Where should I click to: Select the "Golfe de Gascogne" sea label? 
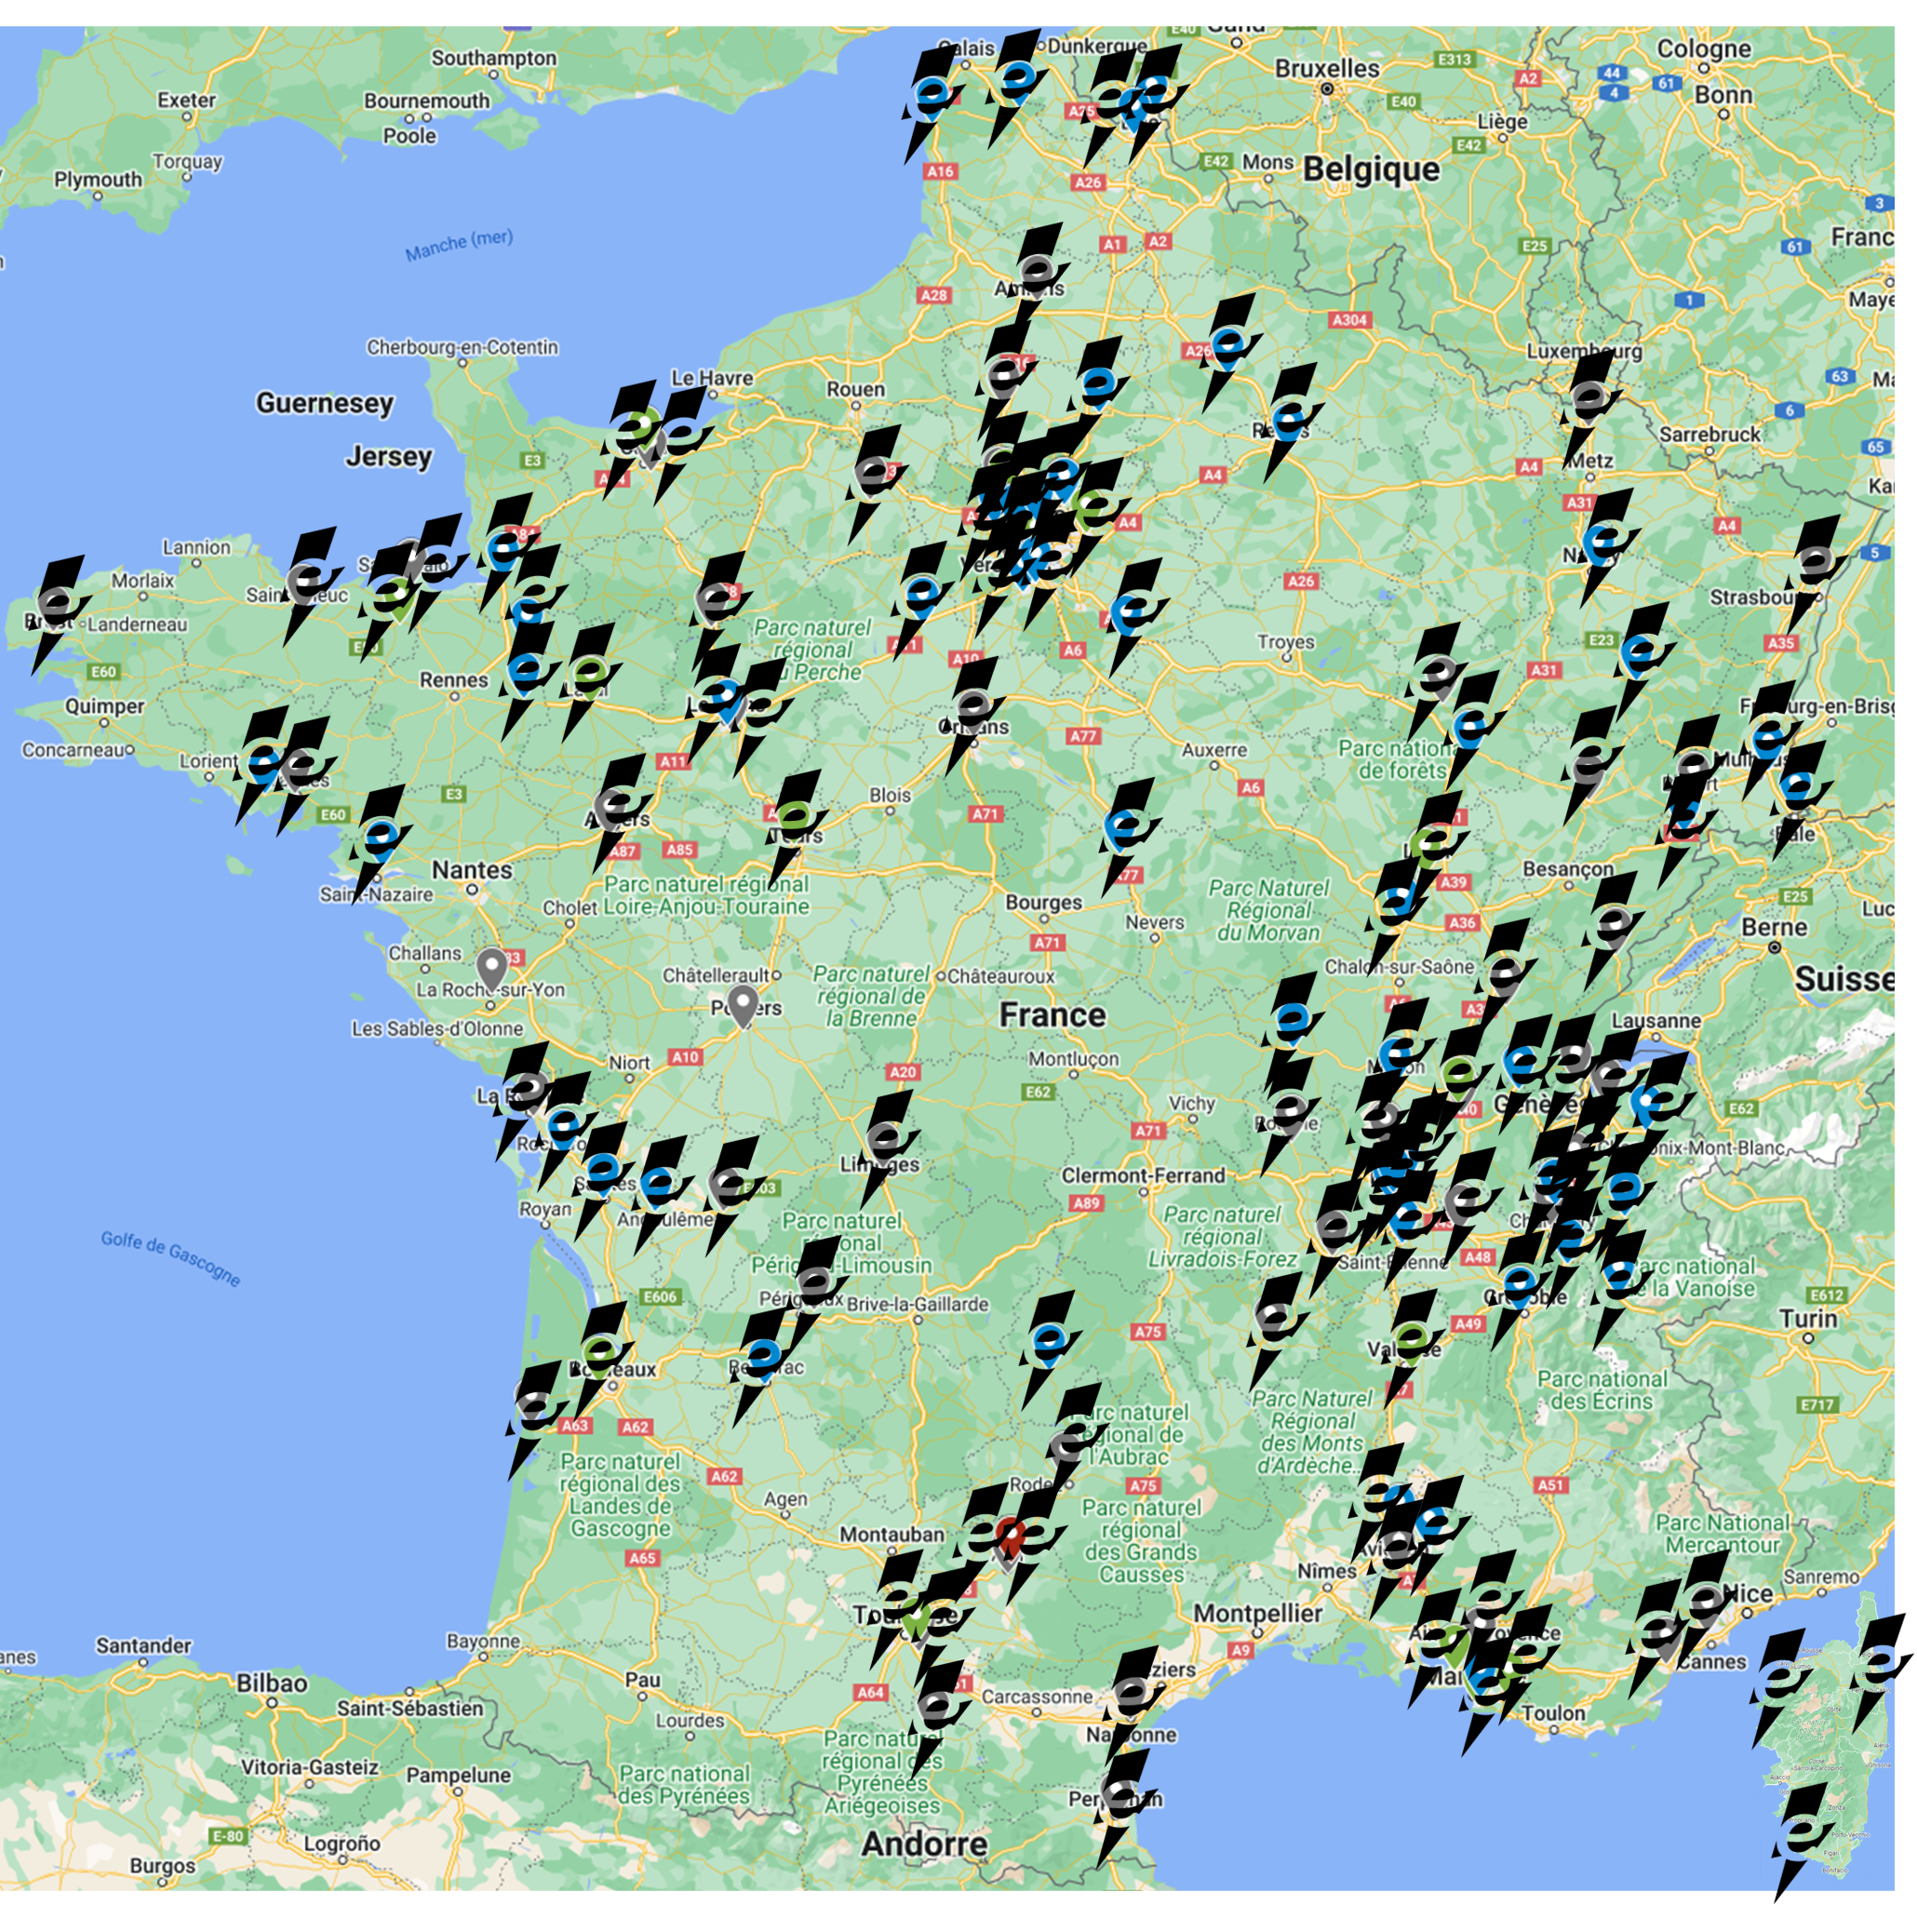click(x=171, y=1259)
